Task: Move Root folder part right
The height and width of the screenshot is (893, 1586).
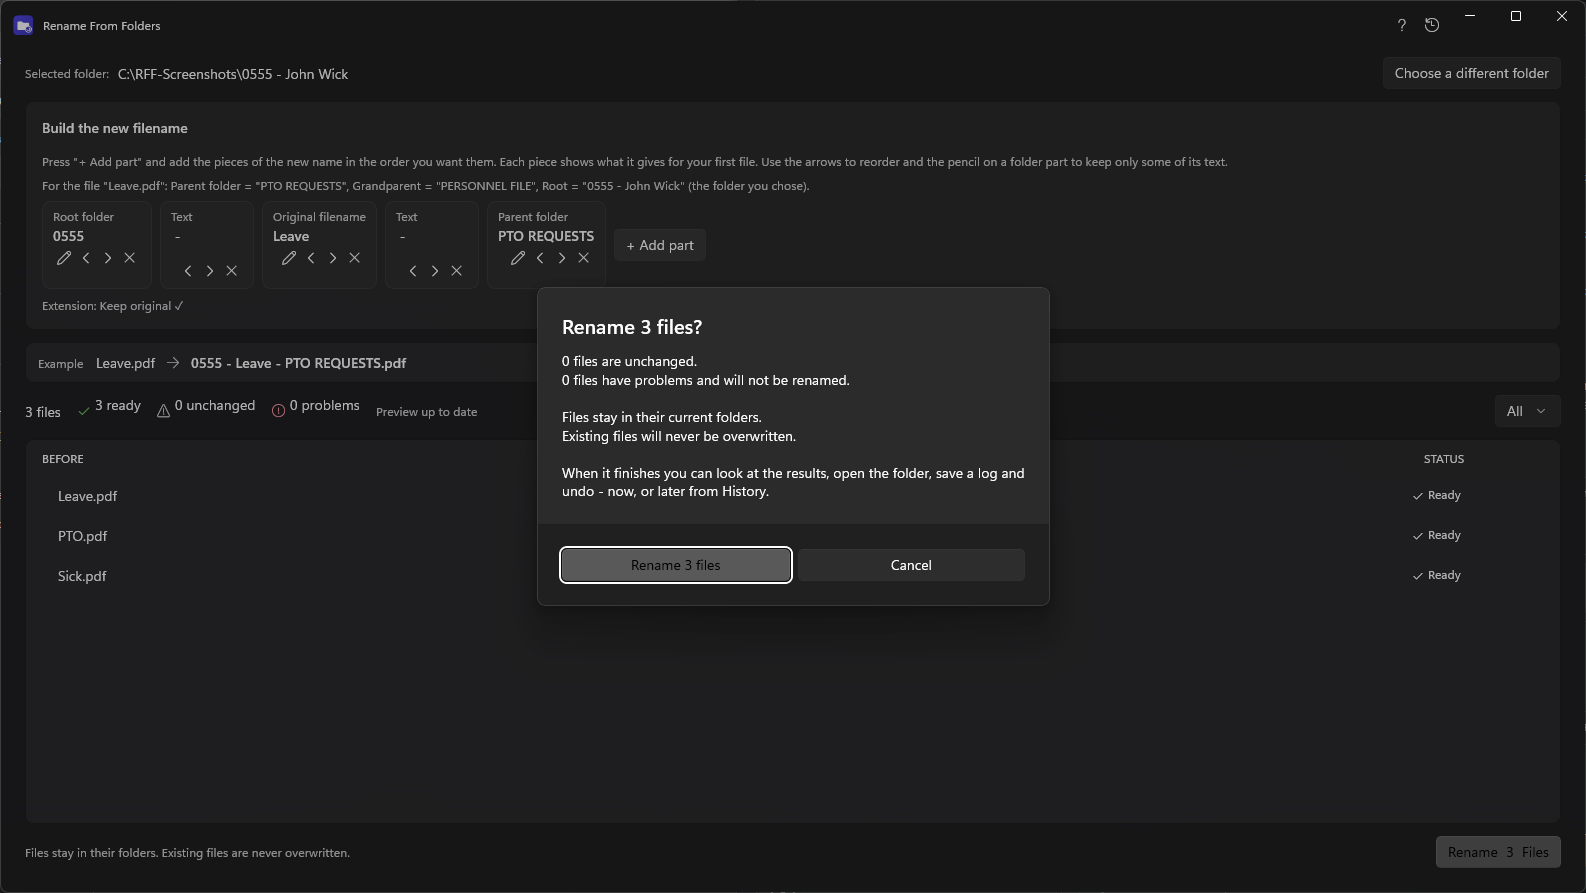Action: coord(108,258)
